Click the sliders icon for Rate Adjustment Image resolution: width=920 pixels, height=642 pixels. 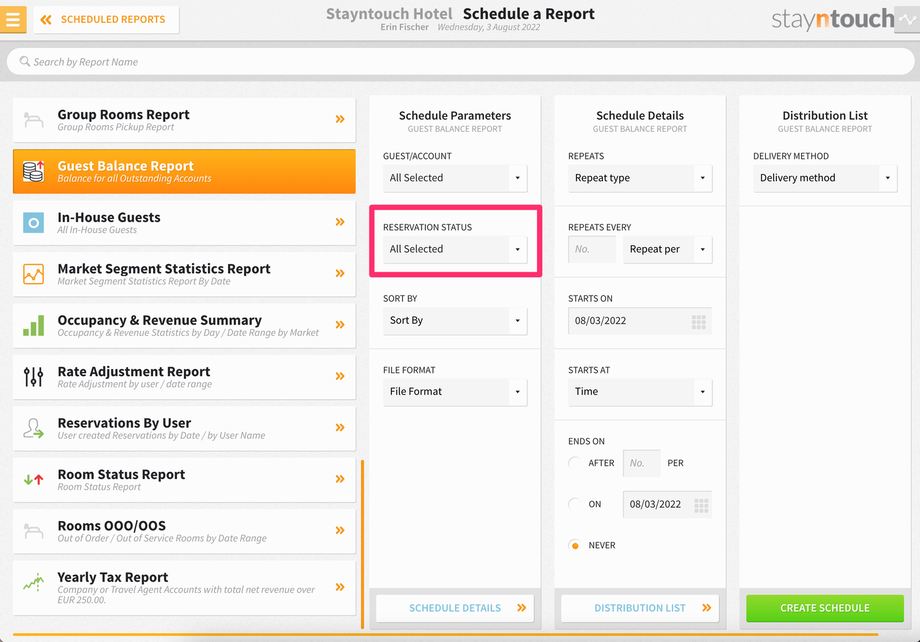[x=33, y=377]
